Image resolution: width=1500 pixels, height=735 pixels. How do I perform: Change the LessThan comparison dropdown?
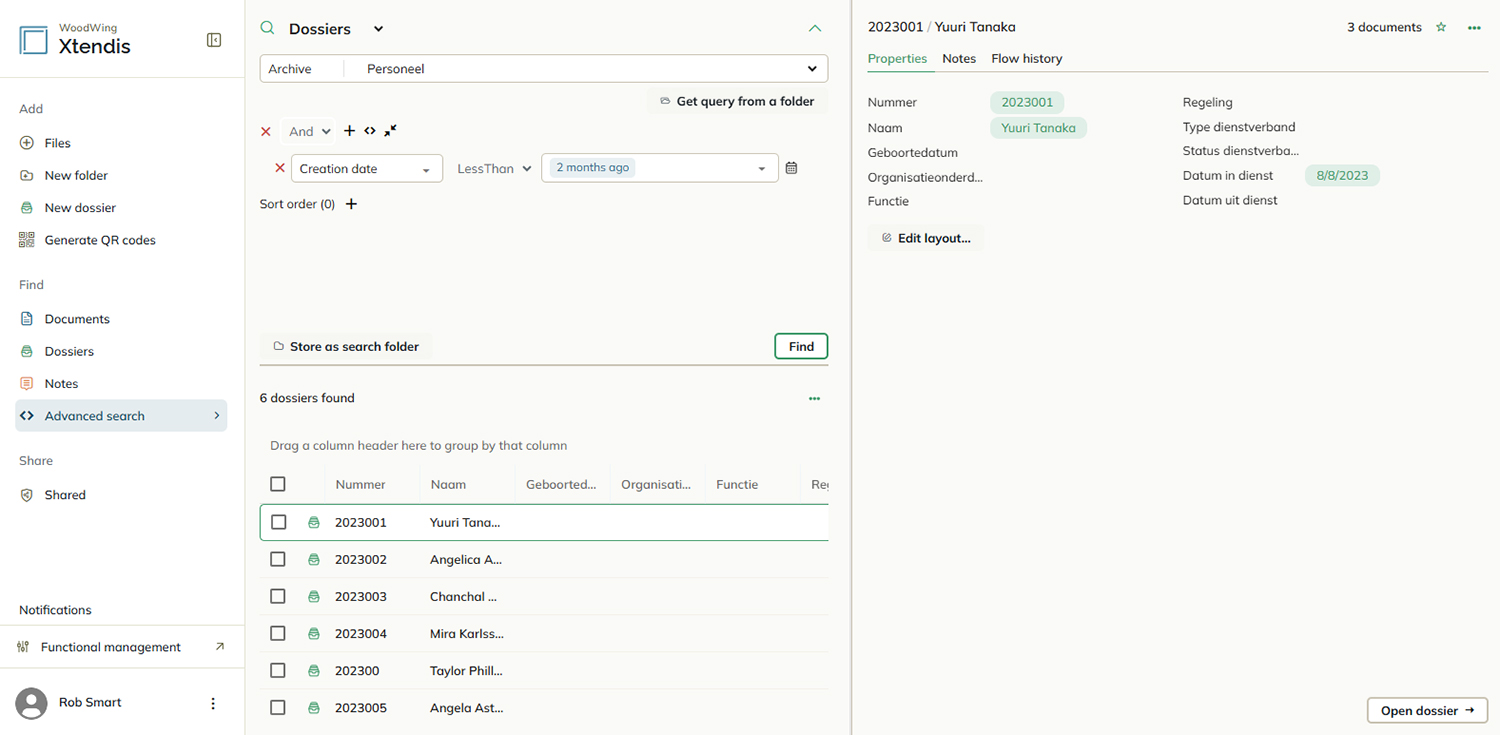(x=493, y=168)
